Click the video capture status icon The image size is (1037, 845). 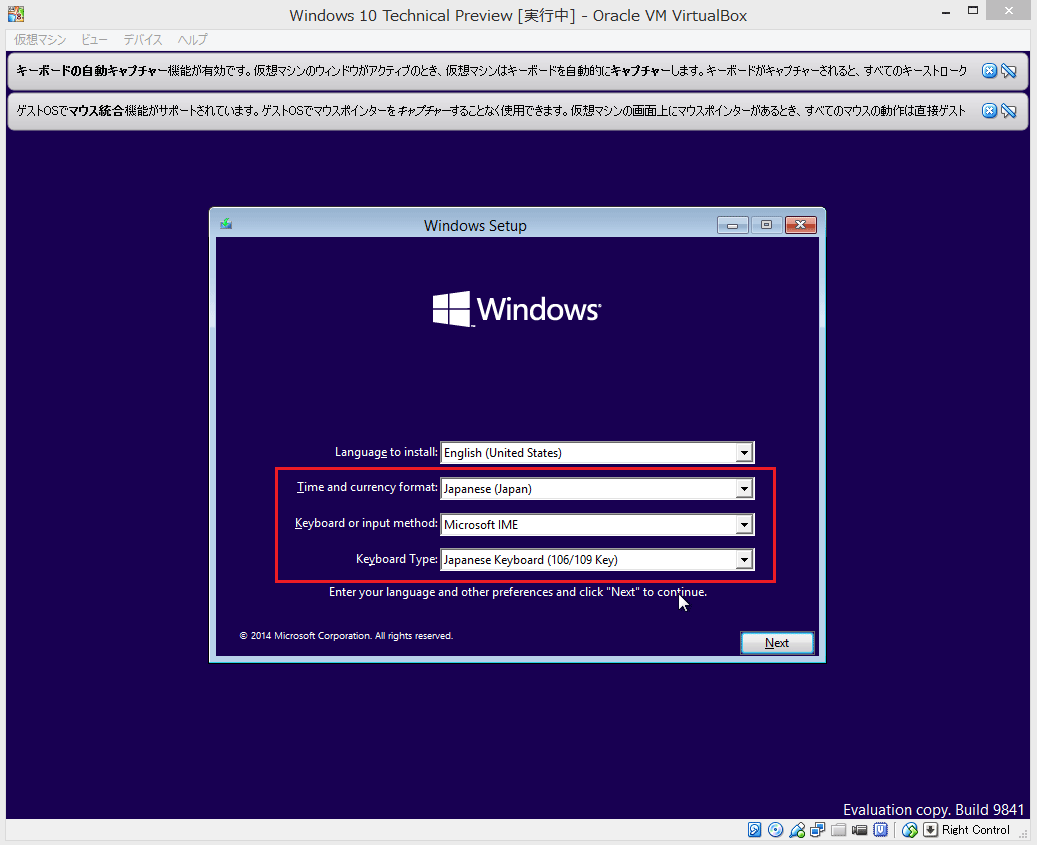tap(860, 830)
